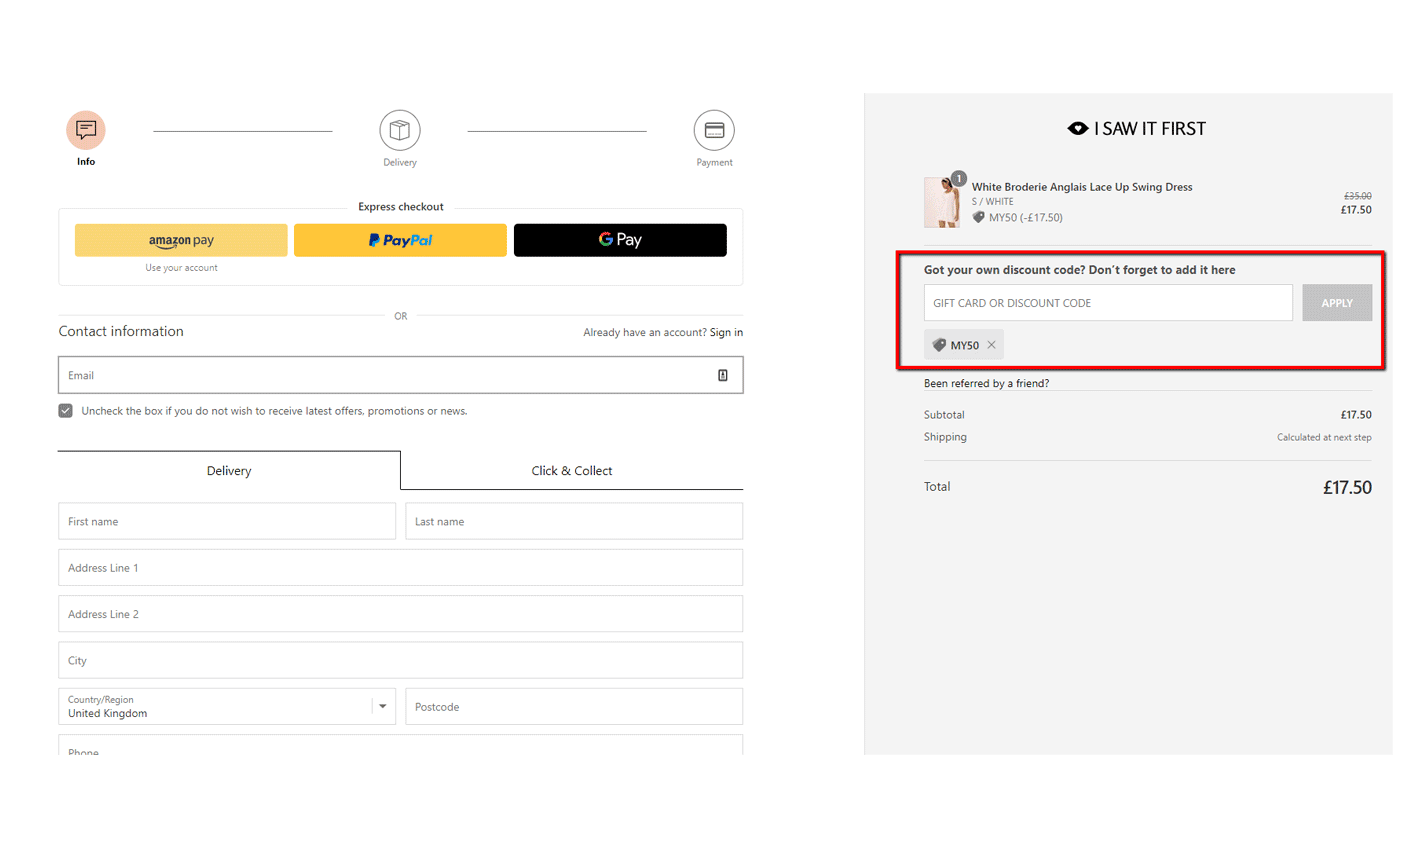Click the gift card or discount code field
The height and width of the screenshot is (848, 1412).
(x=1108, y=303)
